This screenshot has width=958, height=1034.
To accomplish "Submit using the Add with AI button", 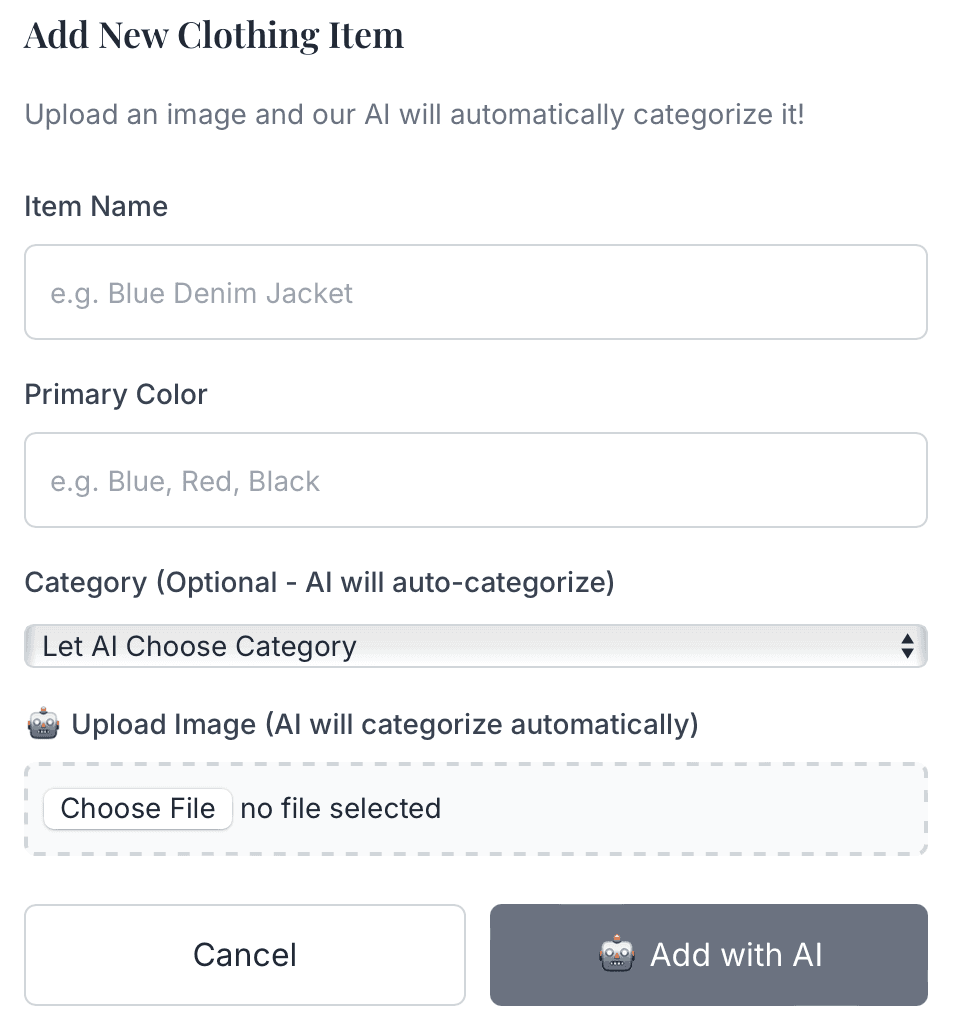I will 709,955.
